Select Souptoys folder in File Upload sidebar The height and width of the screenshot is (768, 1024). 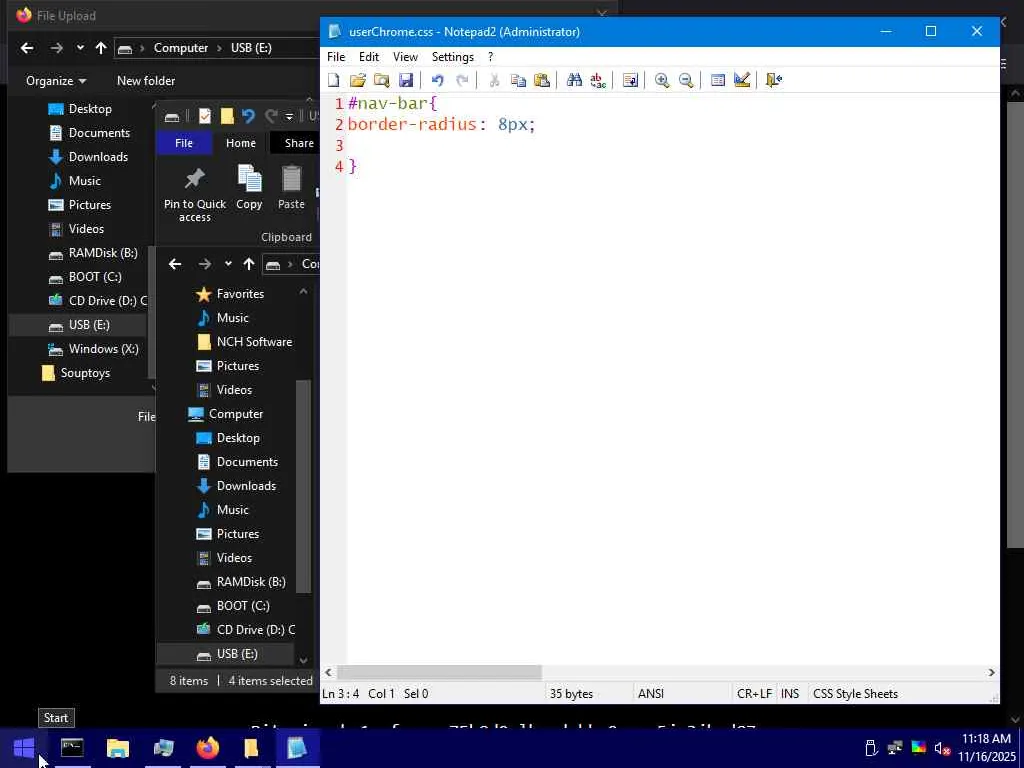76,373
